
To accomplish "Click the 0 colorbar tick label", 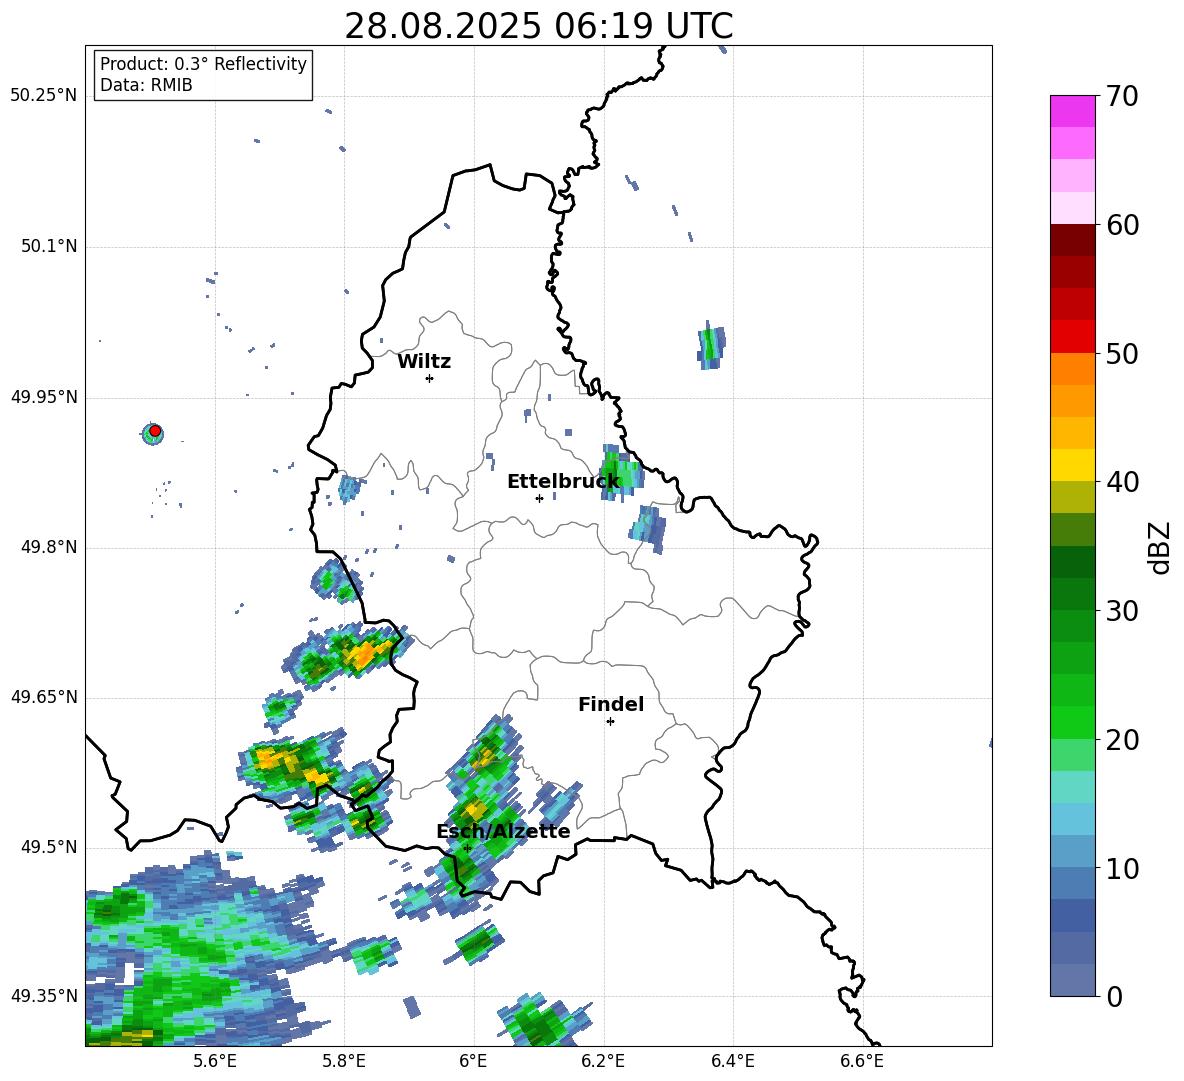I will tap(1115, 996).
